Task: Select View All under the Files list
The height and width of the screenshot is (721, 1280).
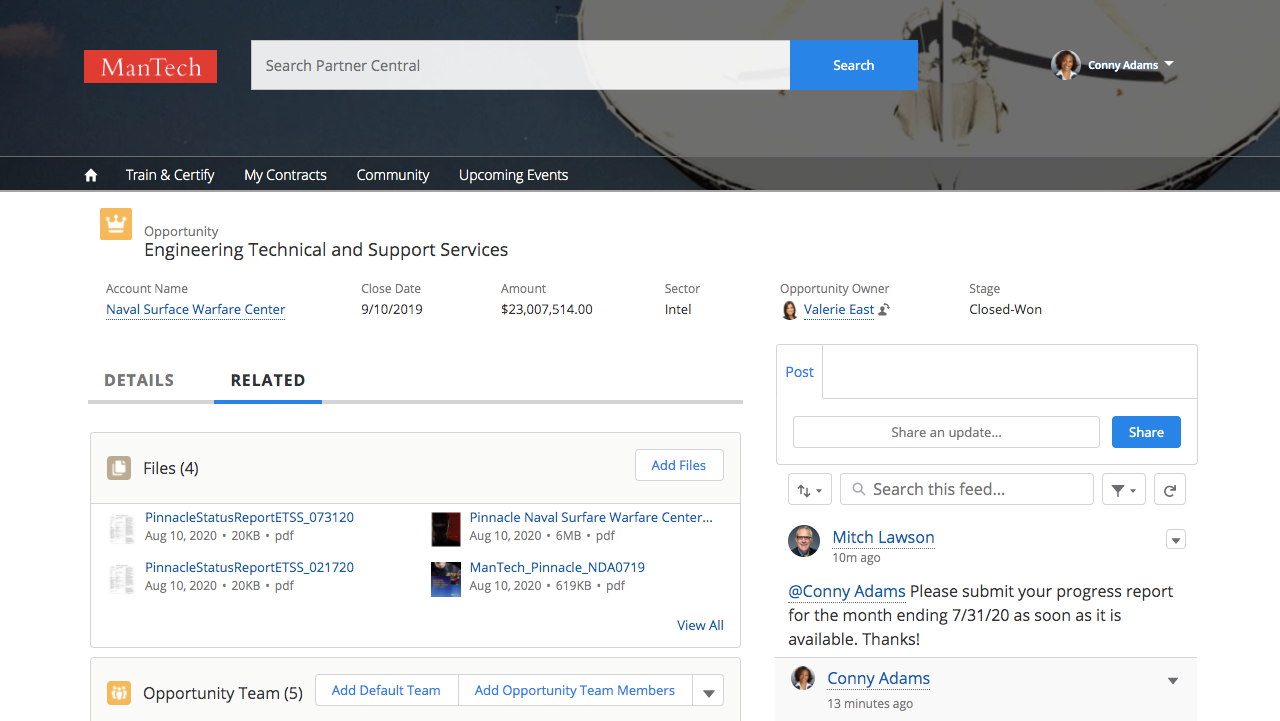Action: pos(700,625)
